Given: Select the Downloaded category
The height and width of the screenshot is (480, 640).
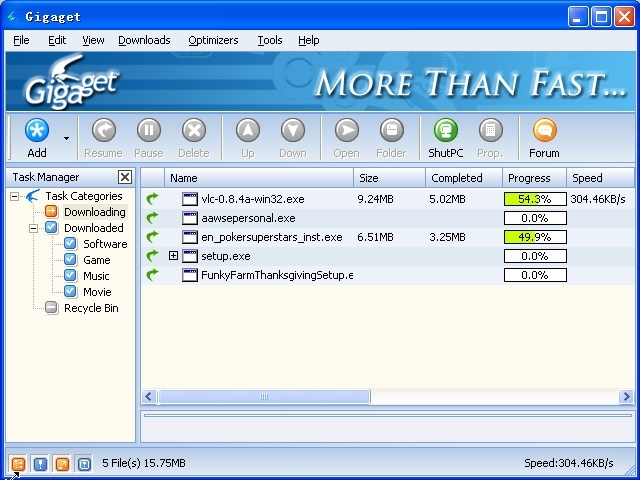Looking at the screenshot, I should point(93,228).
